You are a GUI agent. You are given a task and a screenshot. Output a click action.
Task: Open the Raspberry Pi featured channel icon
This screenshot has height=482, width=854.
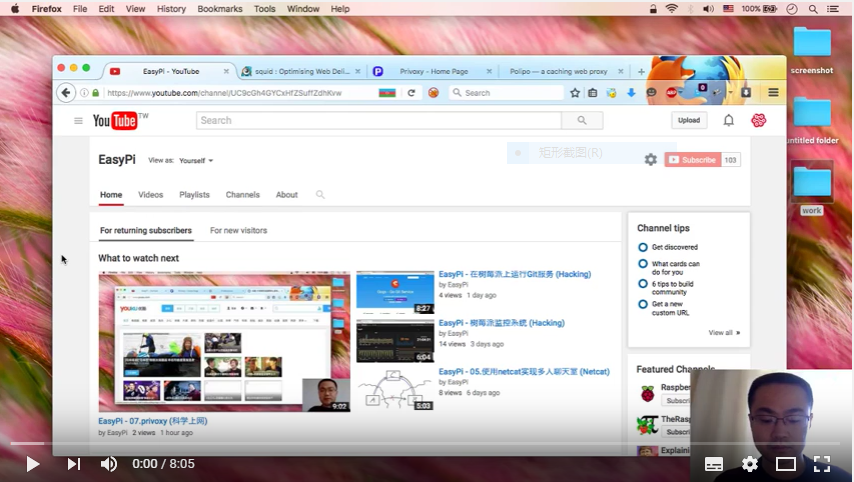click(647, 393)
